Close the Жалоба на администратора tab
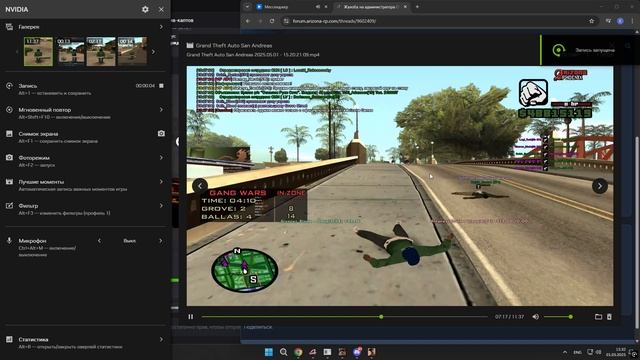Screen dimensions: 640x360 [x=405, y=7]
